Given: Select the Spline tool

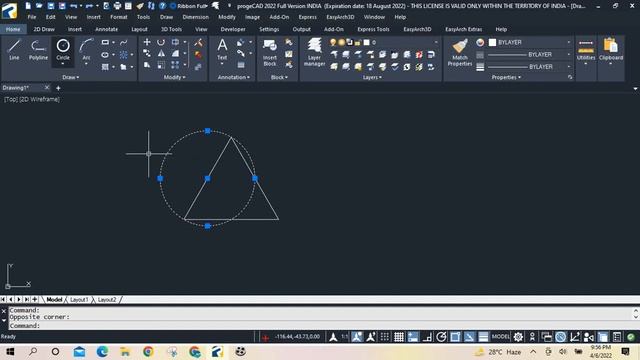Looking at the screenshot, I should coord(123,42).
